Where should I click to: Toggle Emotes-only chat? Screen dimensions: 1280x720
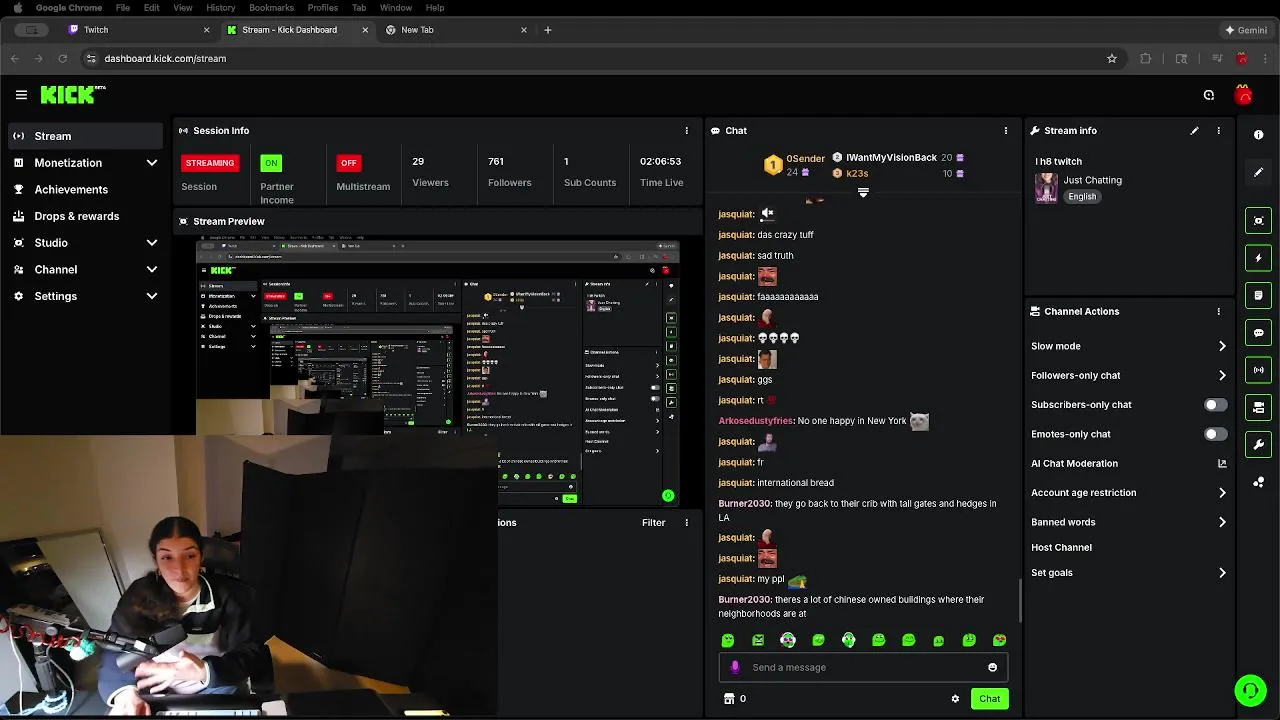[1215, 434]
